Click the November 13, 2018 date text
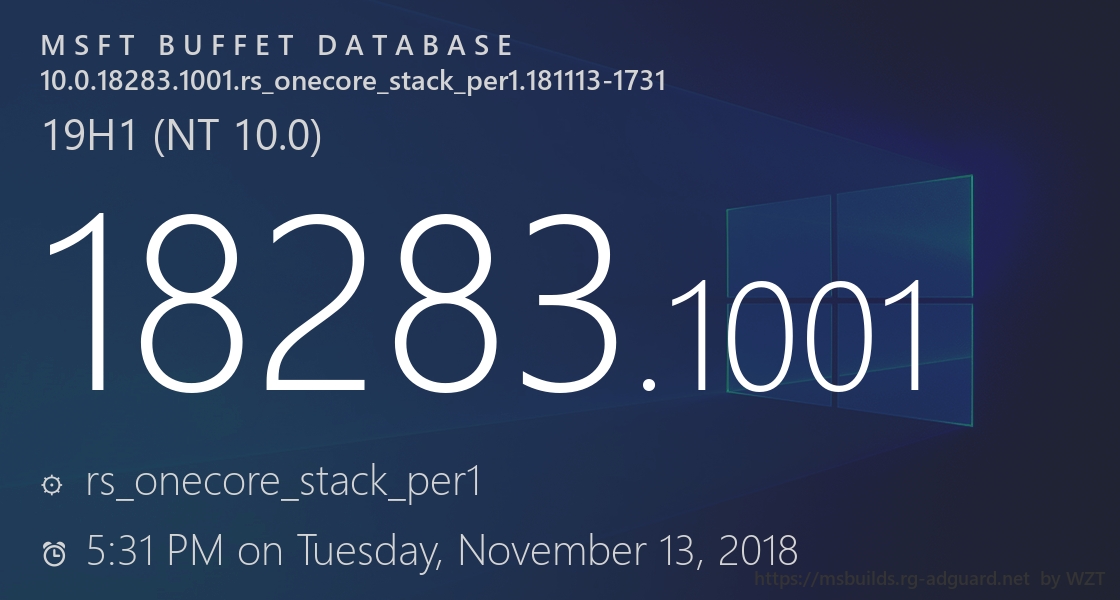This screenshot has width=1120, height=600. [628, 551]
